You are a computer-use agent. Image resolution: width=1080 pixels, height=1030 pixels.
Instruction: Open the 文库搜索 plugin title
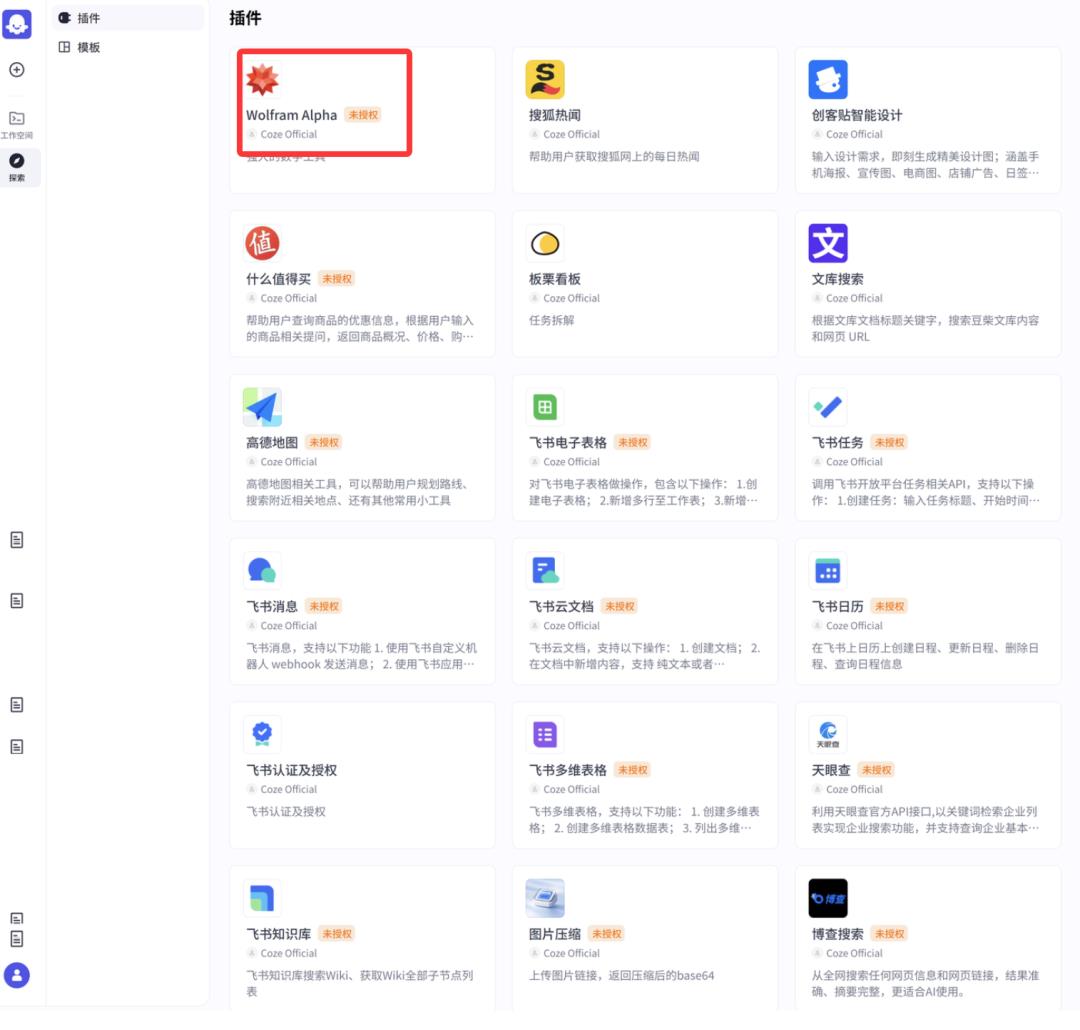pyautogui.click(x=838, y=279)
